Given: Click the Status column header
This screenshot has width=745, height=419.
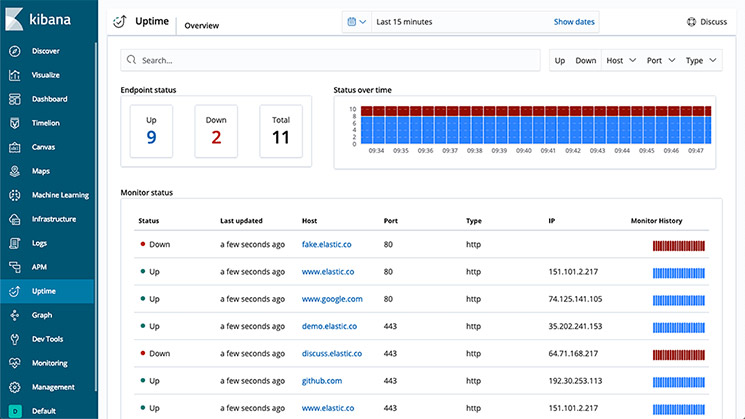Looking at the screenshot, I should 149,221.
